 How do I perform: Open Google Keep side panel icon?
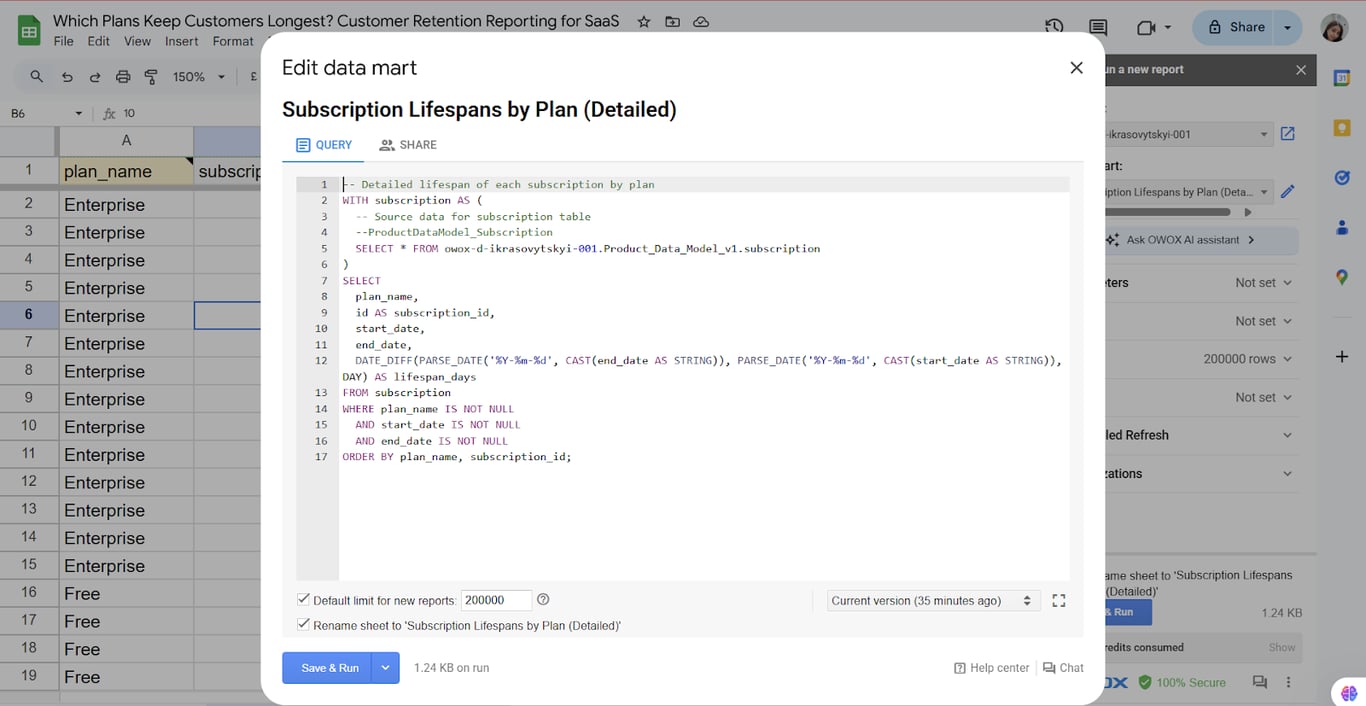1342,128
